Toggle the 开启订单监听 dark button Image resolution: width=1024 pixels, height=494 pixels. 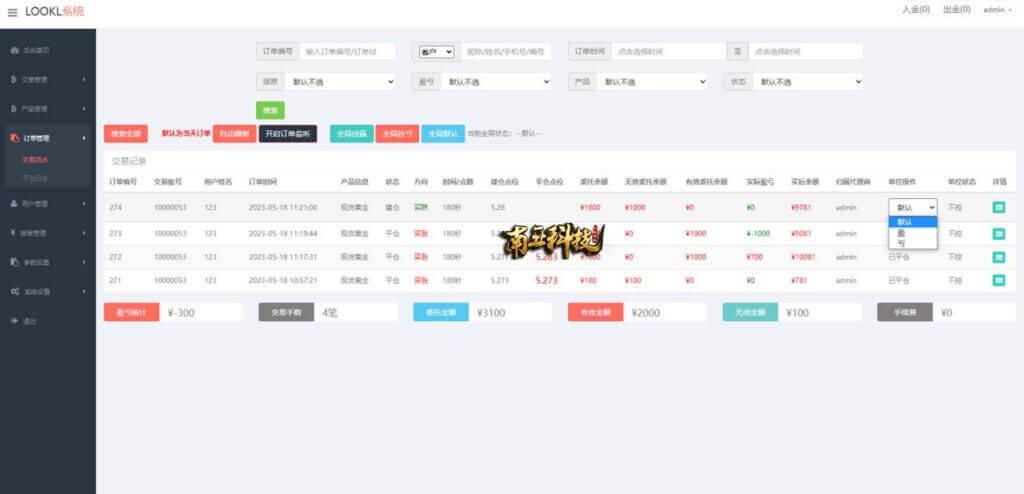click(288, 133)
